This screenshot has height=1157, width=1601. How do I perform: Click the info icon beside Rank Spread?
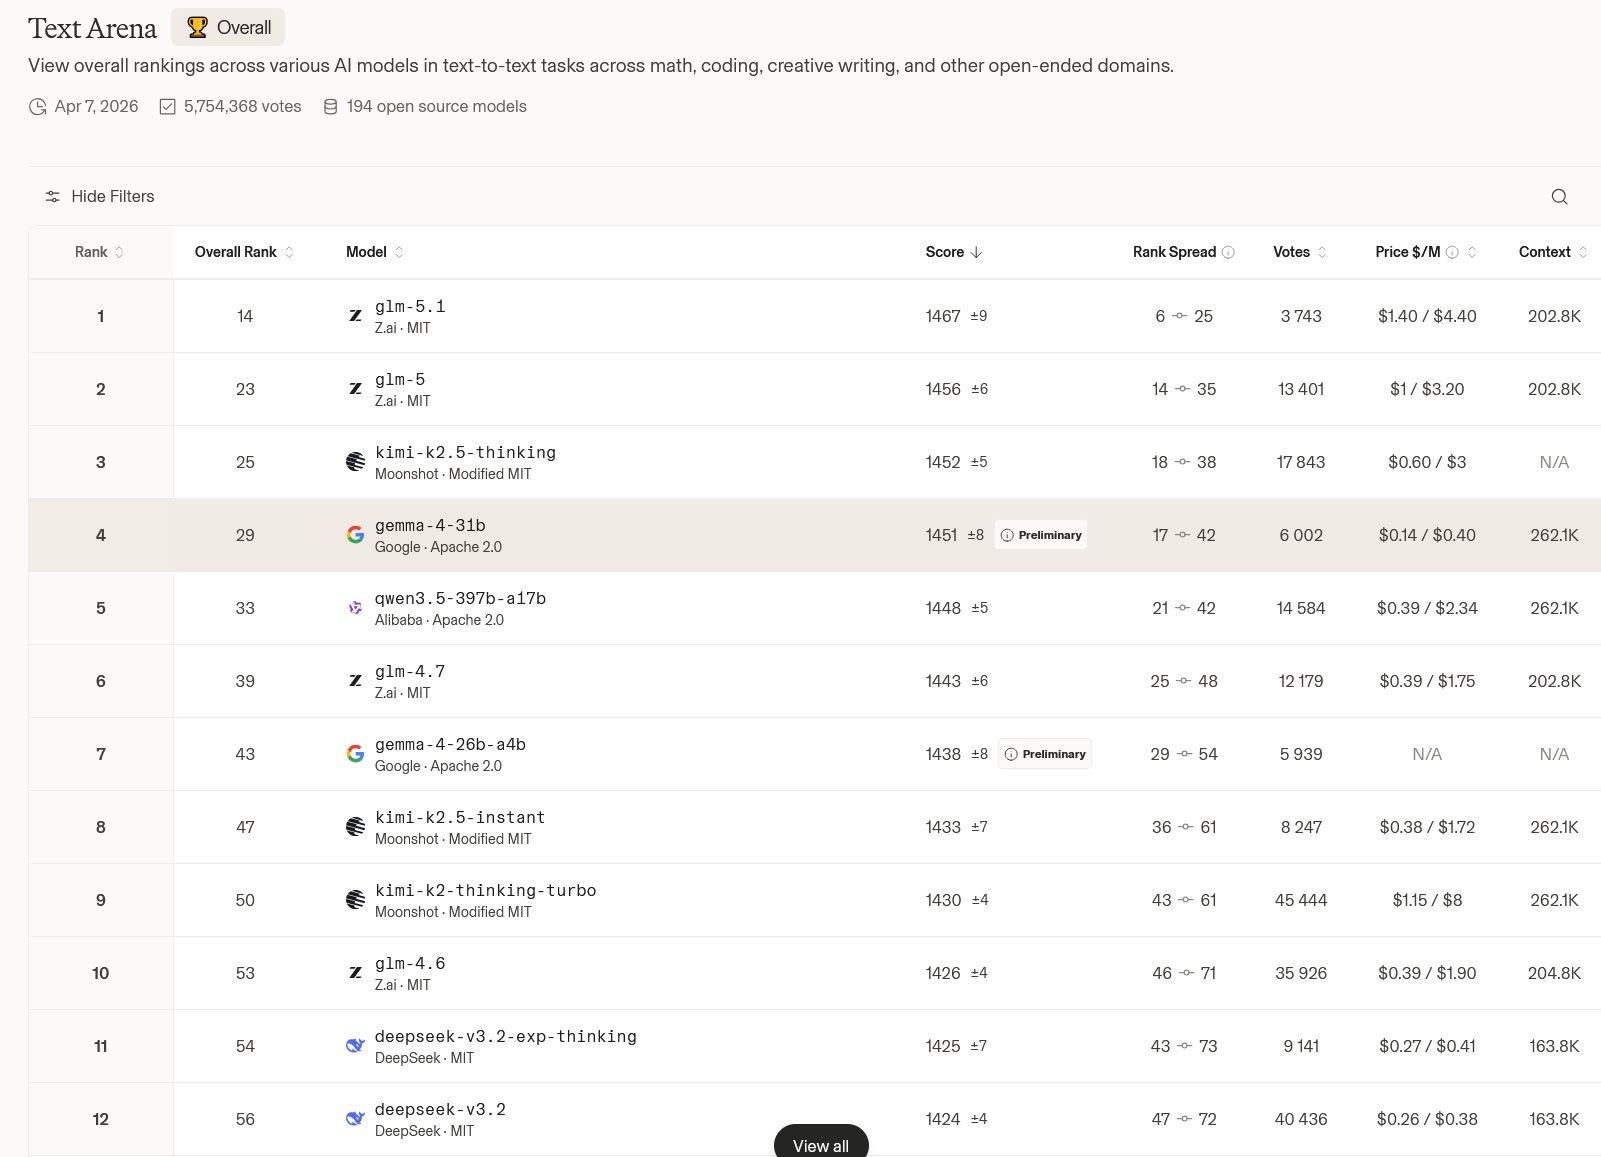pyautogui.click(x=1228, y=252)
